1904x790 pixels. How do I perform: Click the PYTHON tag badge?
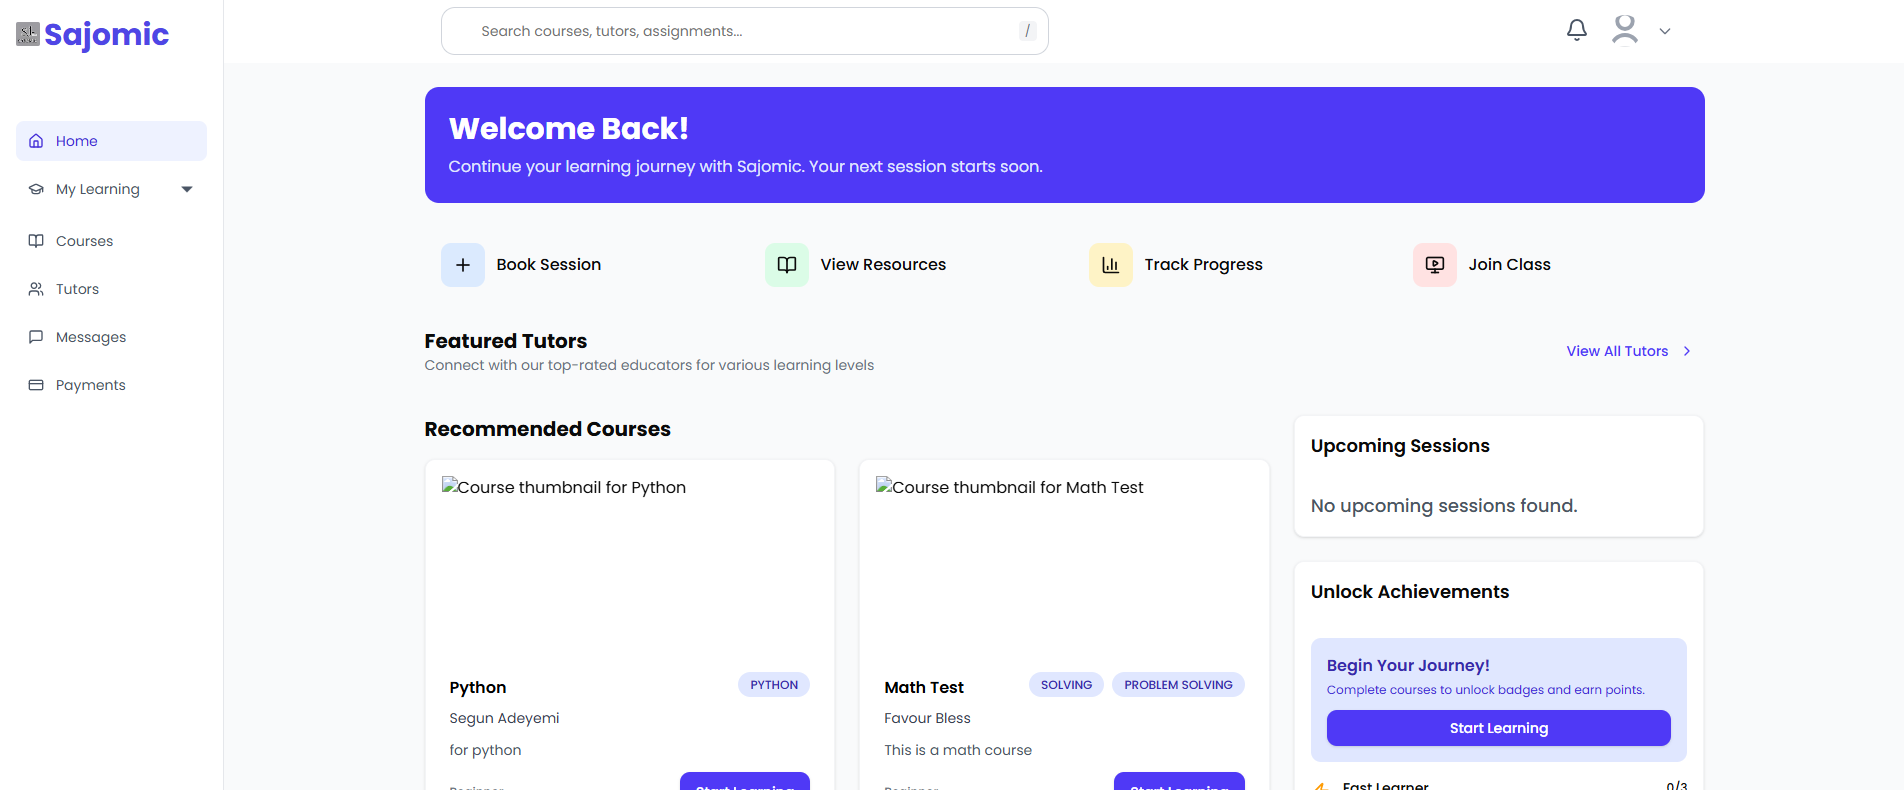tap(774, 685)
